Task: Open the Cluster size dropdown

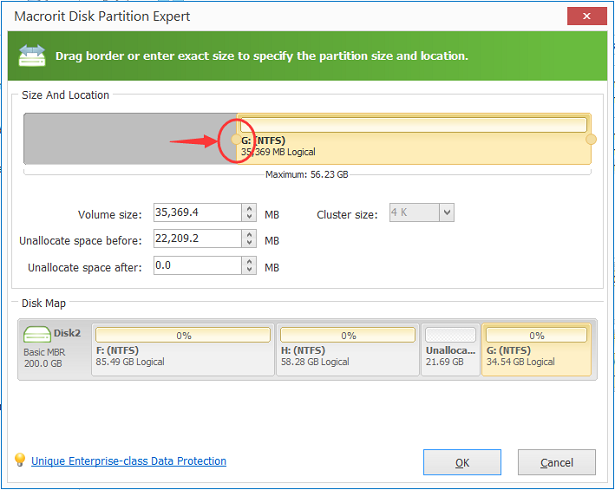Action: [x=447, y=213]
